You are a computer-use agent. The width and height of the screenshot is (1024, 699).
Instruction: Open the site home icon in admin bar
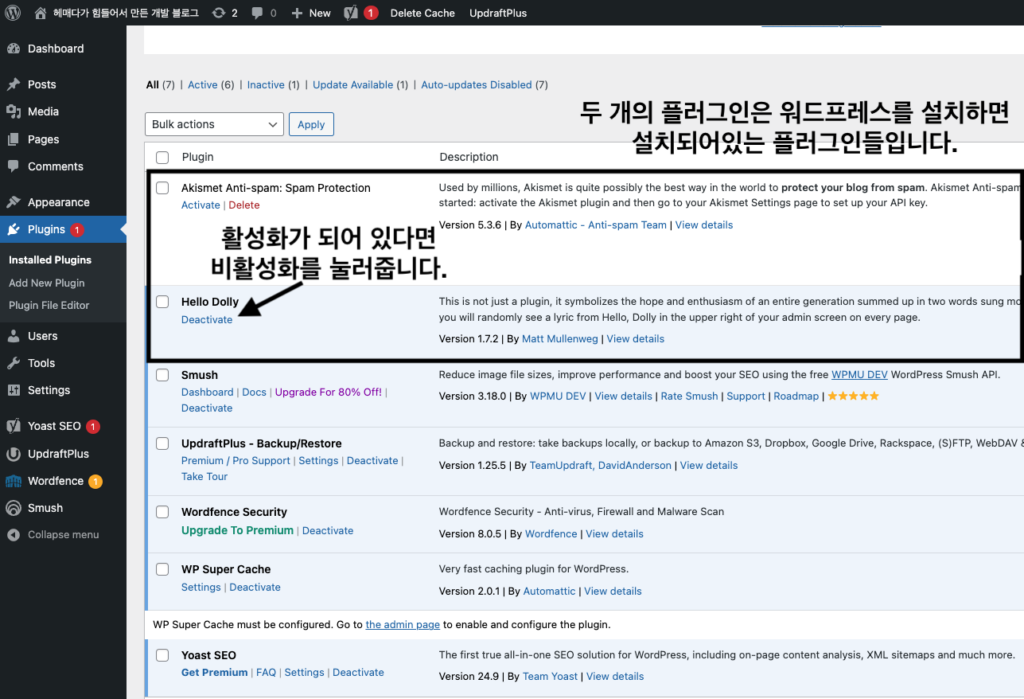pos(40,13)
